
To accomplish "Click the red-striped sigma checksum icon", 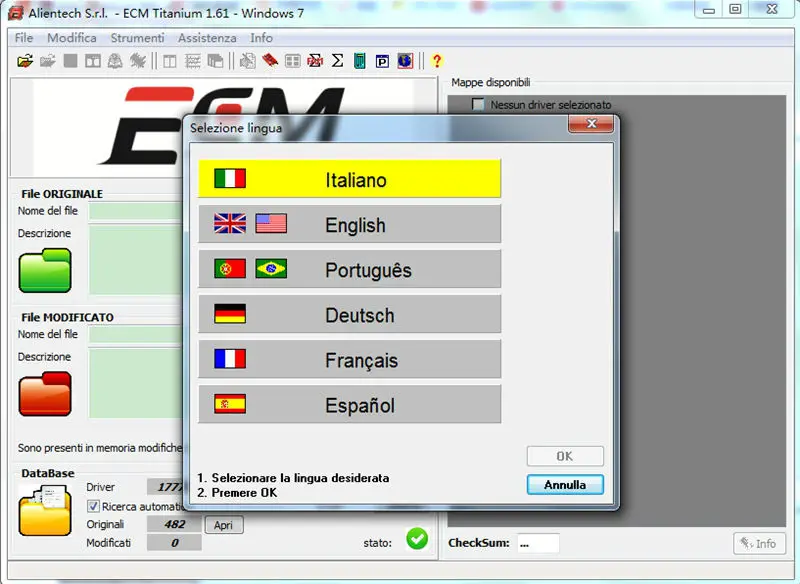I will pos(315,61).
